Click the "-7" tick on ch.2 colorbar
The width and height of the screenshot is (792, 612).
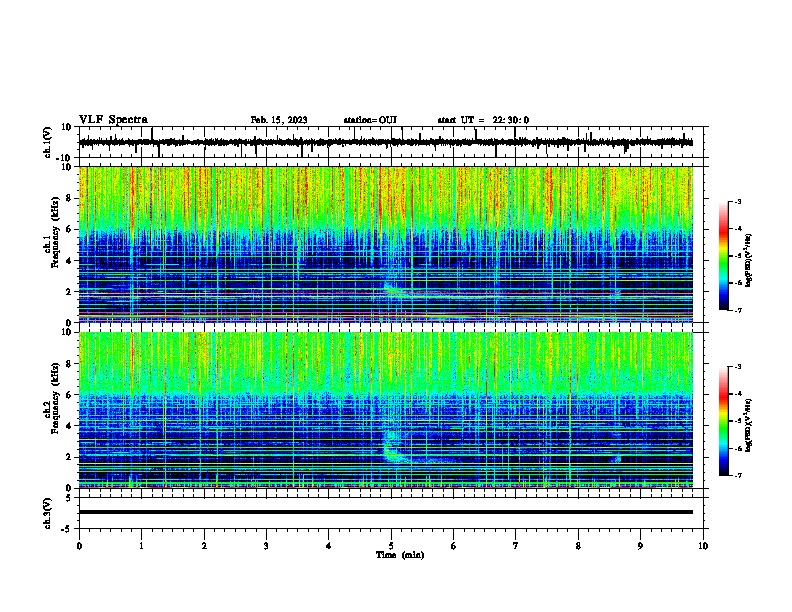[x=737, y=475]
